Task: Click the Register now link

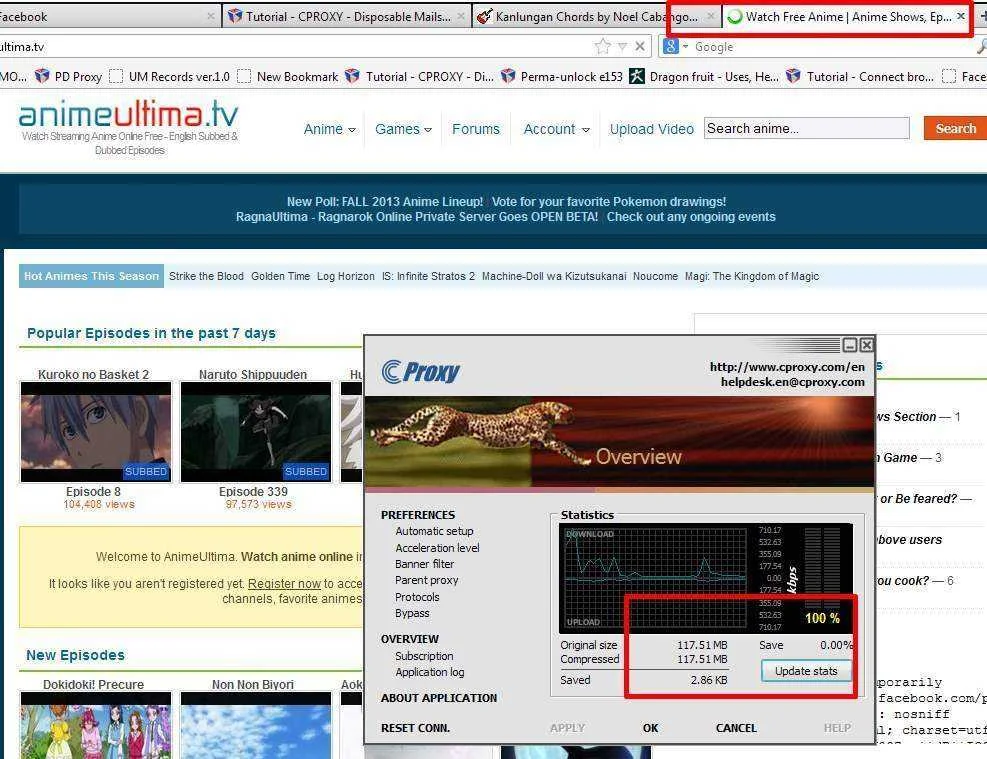Action: pyautogui.click(x=285, y=584)
